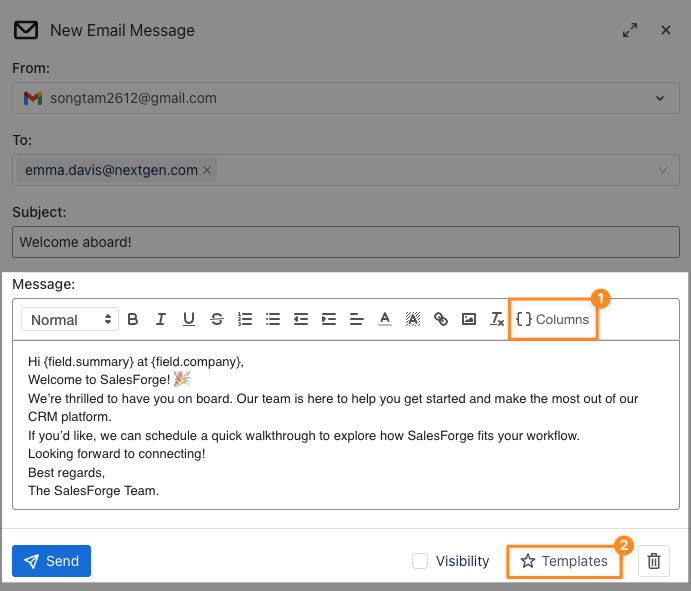Insert a hyperlink into the message

pyautogui.click(x=441, y=320)
